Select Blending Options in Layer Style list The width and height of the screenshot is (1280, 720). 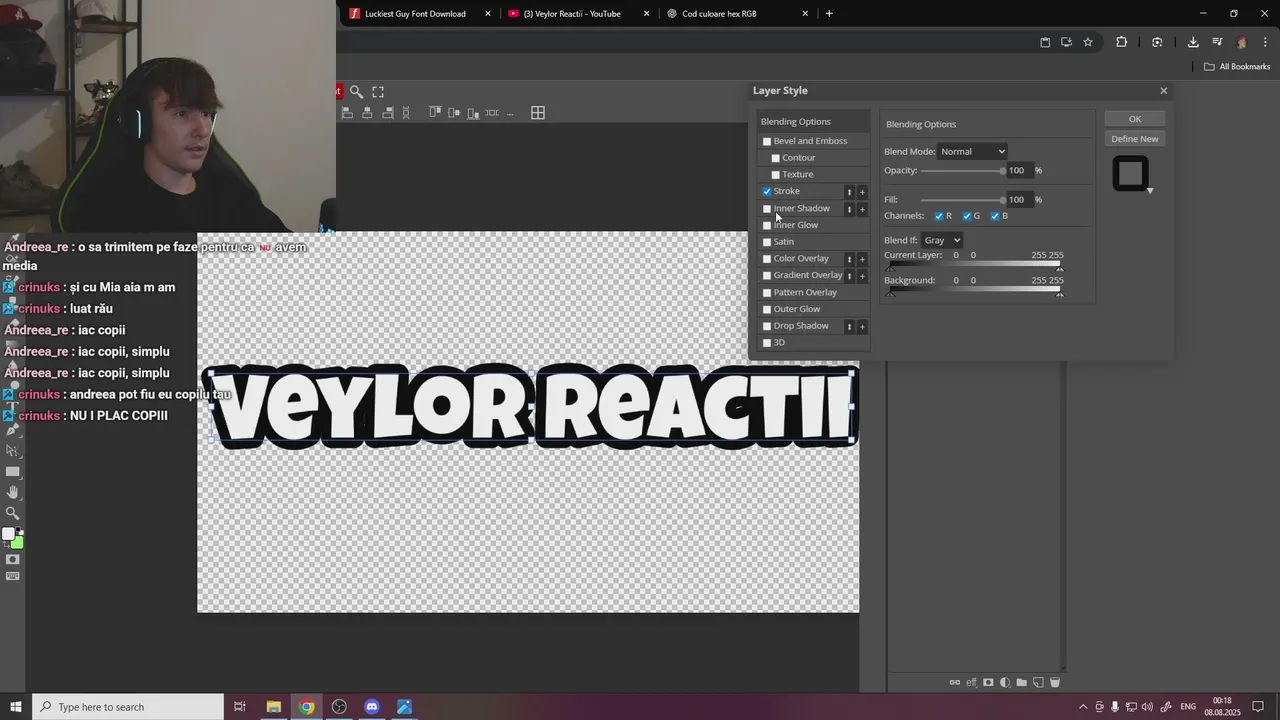click(x=795, y=122)
